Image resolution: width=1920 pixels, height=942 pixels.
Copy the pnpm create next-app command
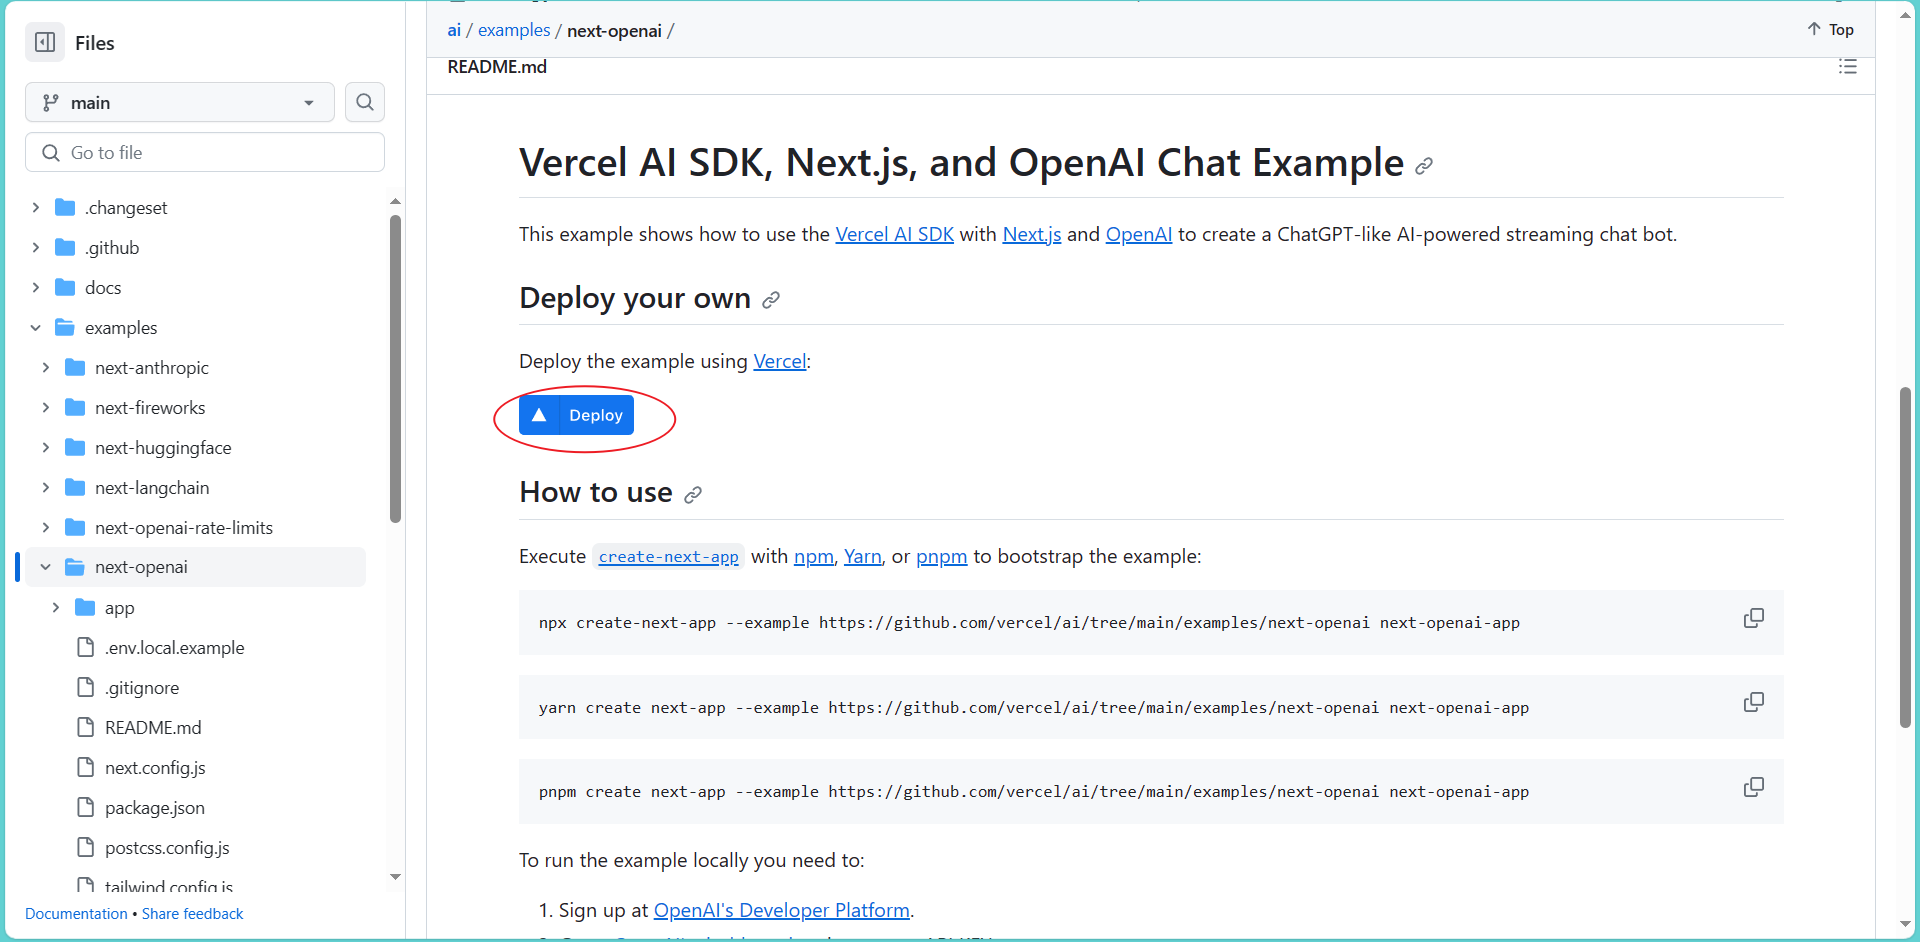1753,788
